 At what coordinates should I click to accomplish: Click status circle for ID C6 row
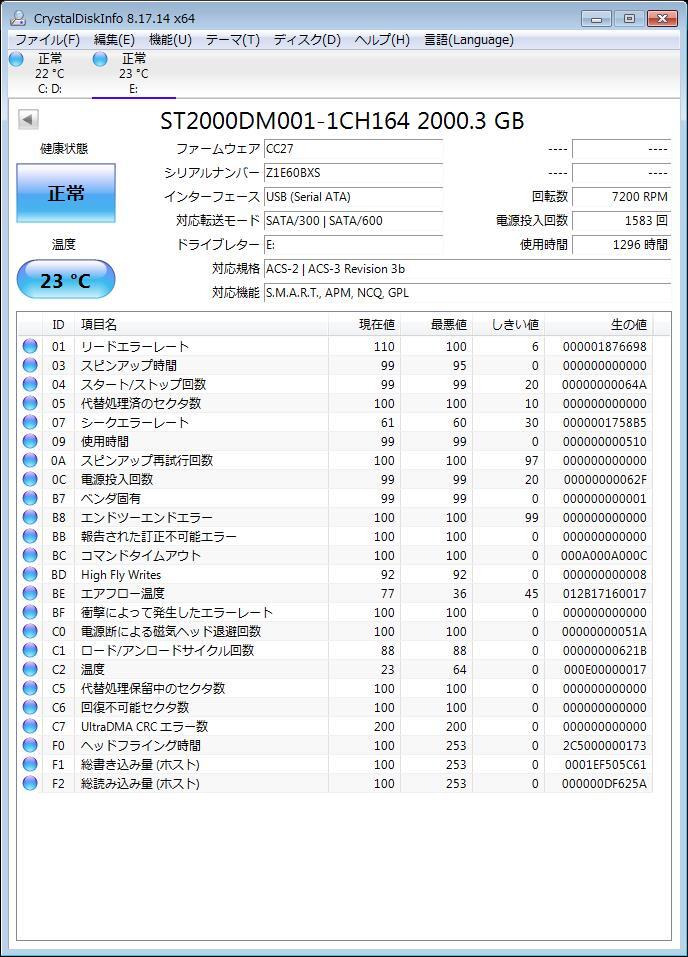(x=30, y=707)
